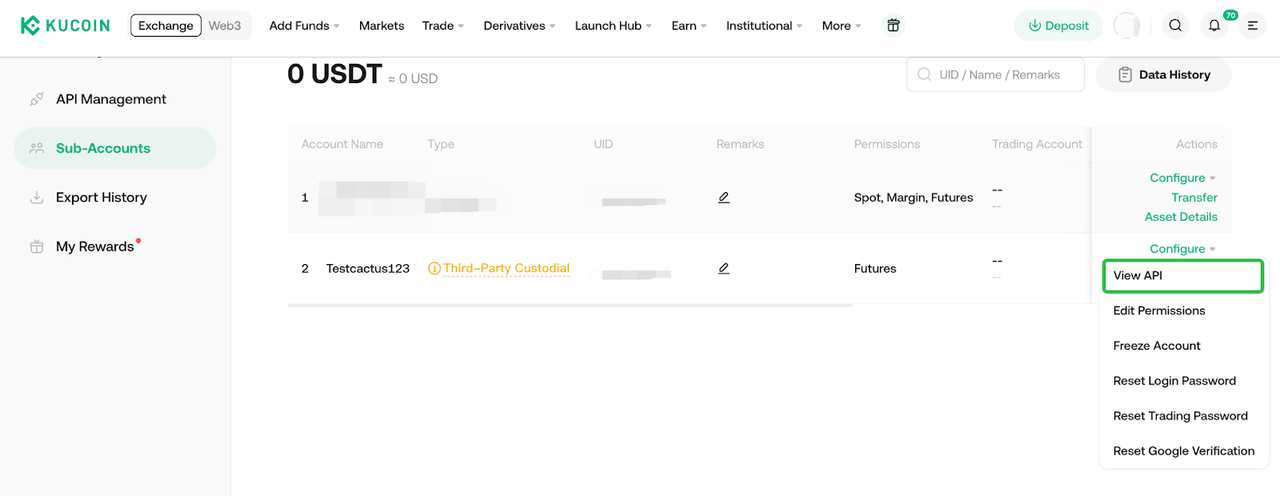The image size is (1280, 496).
Task: Click Transfer link for first sub-account
Action: pyautogui.click(x=1194, y=197)
